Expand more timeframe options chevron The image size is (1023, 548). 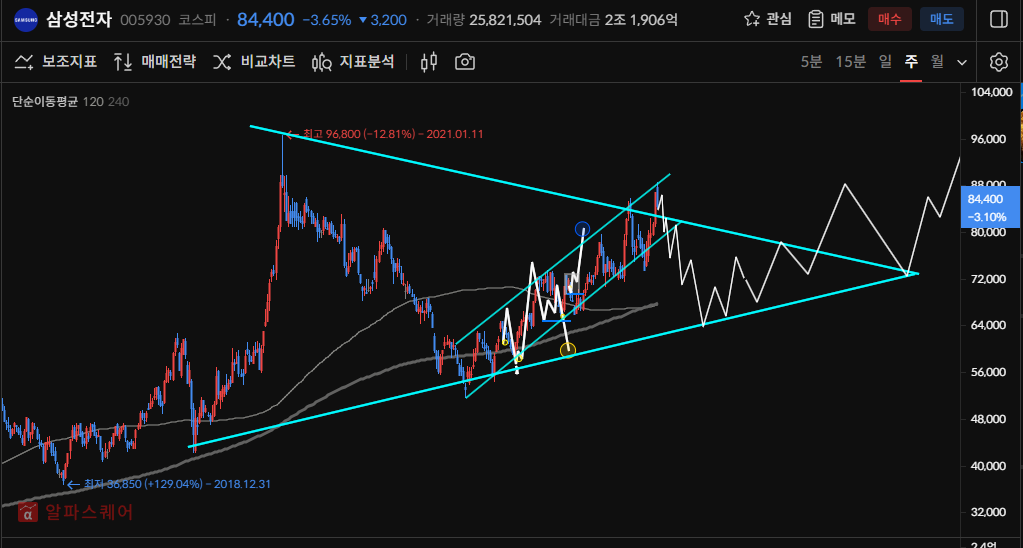click(x=962, y=63)
